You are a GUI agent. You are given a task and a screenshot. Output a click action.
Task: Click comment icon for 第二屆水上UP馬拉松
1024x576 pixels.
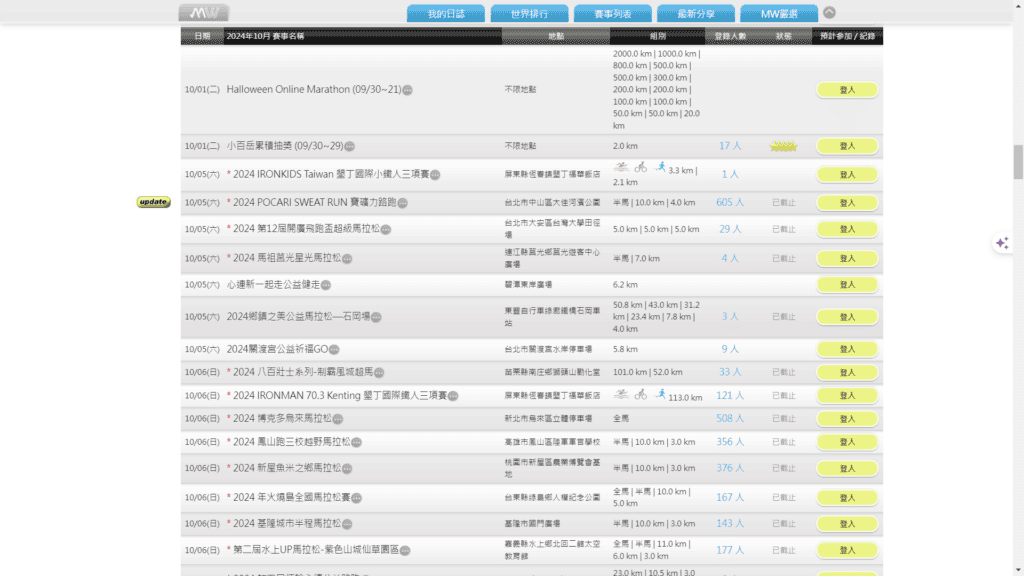[x=405, y=551]
